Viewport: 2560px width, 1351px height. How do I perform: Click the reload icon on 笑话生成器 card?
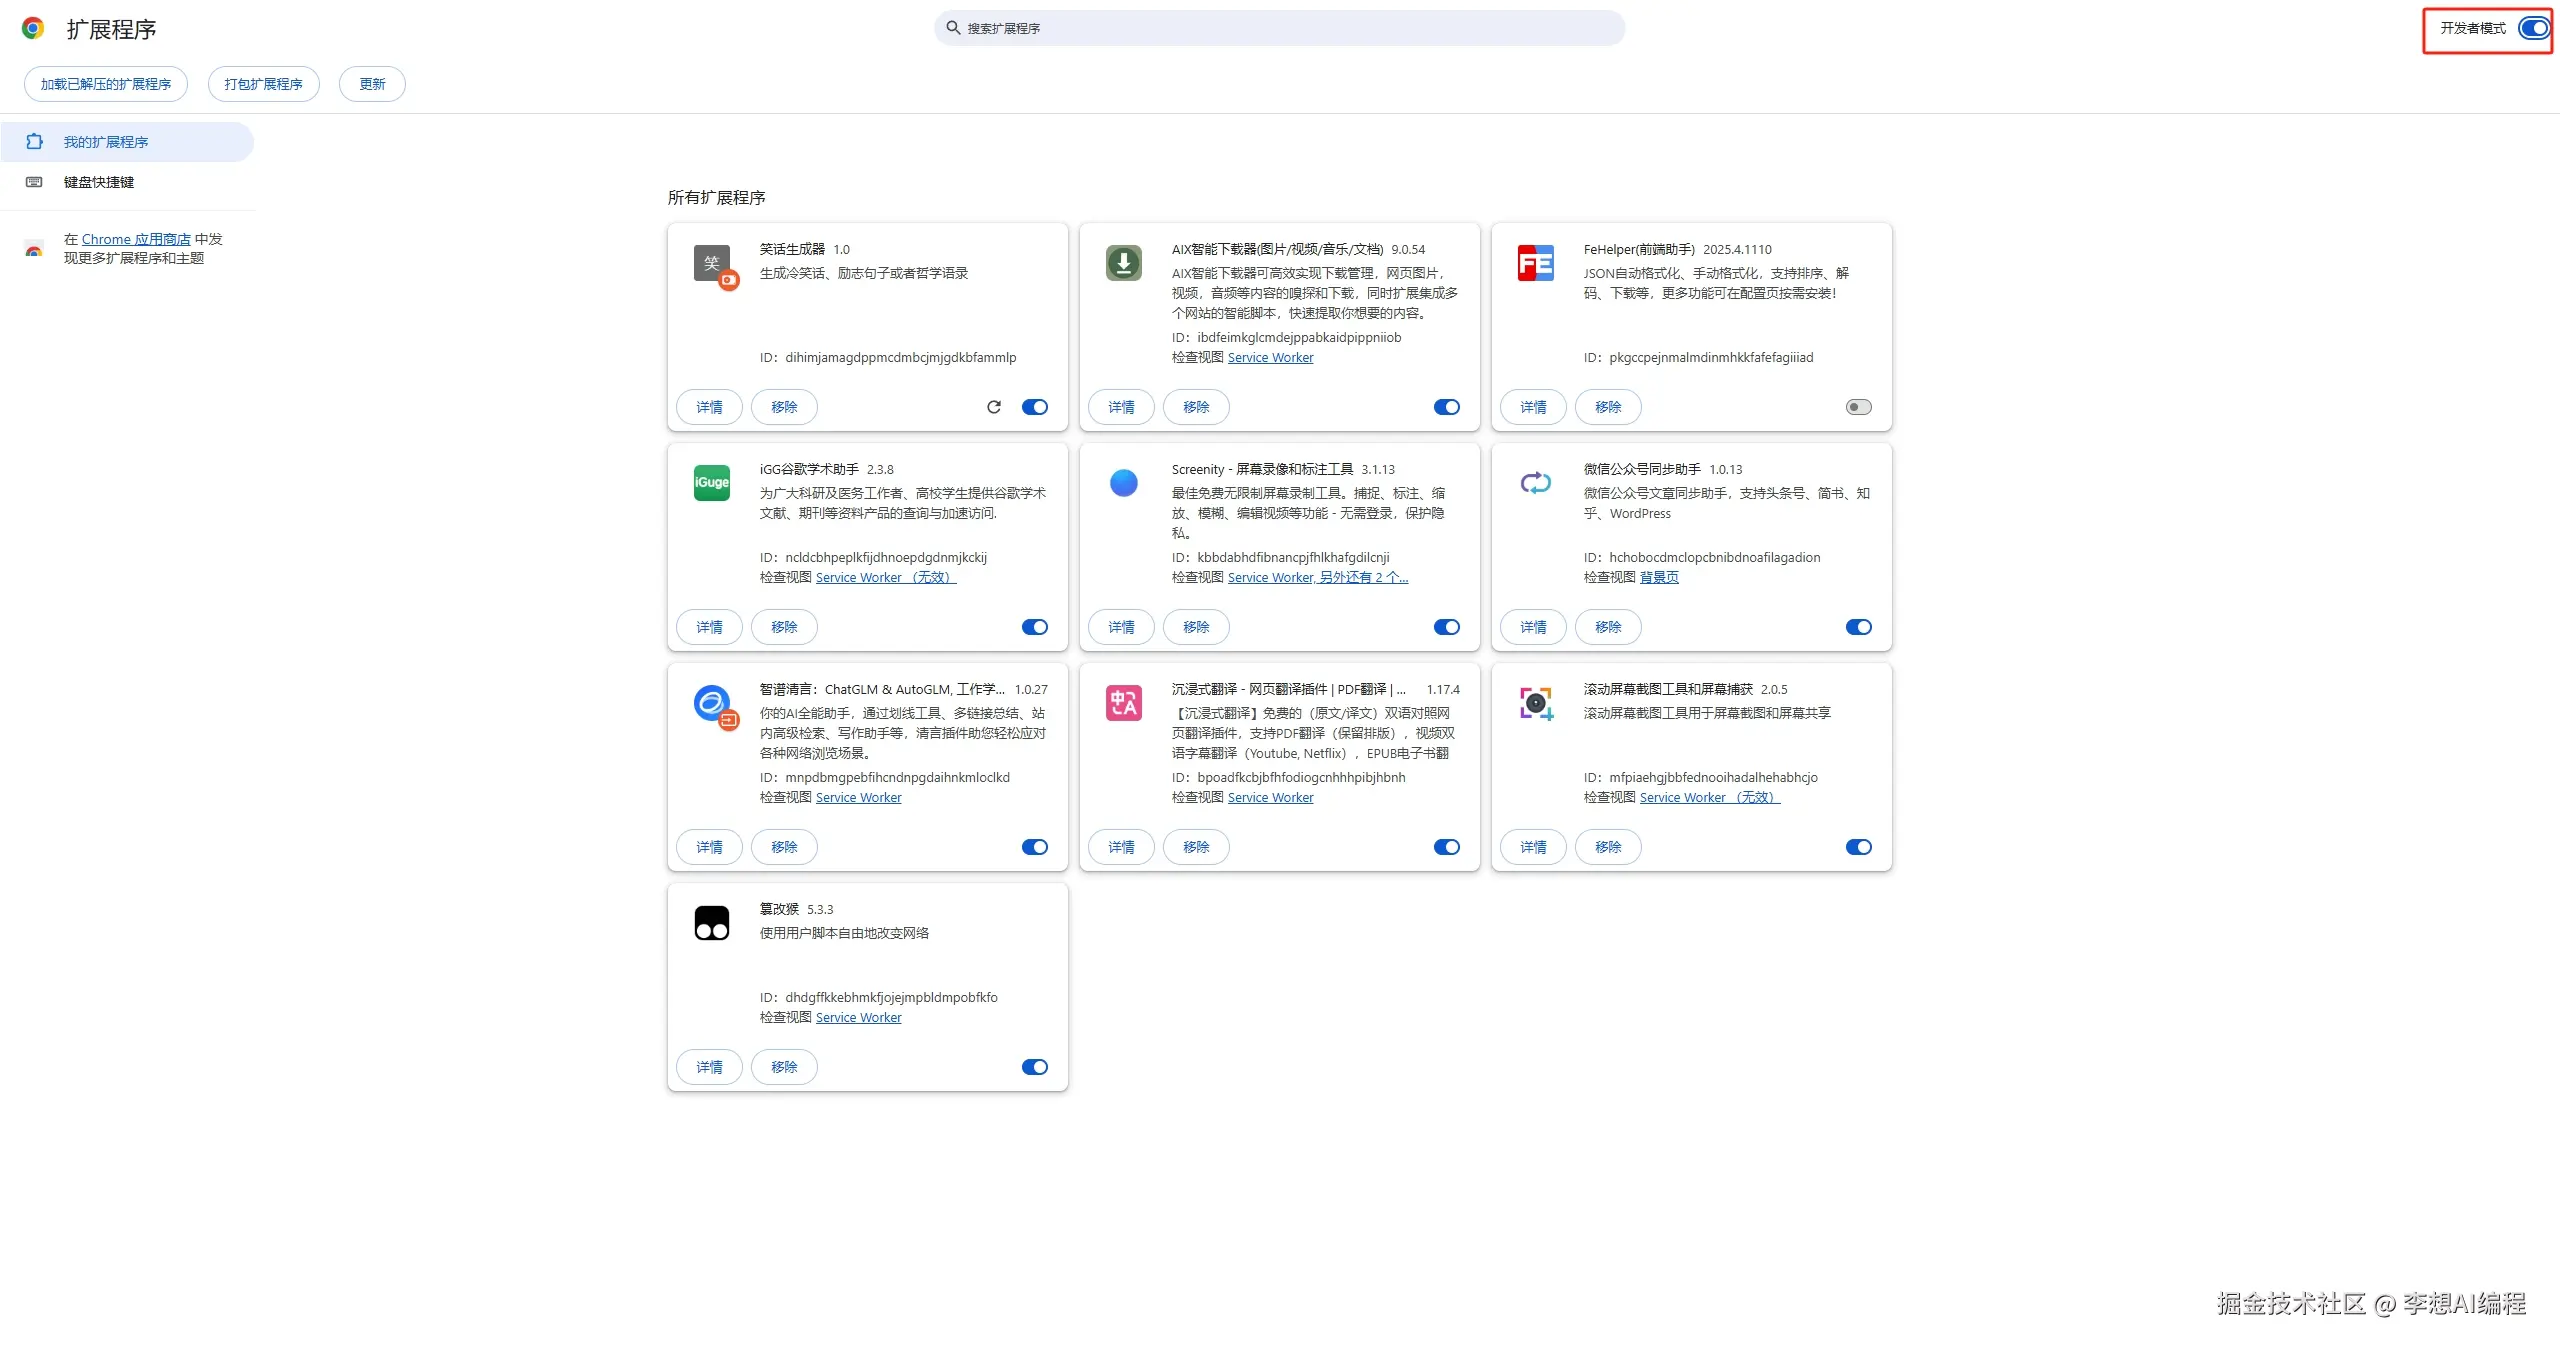[x=993, y=407]
